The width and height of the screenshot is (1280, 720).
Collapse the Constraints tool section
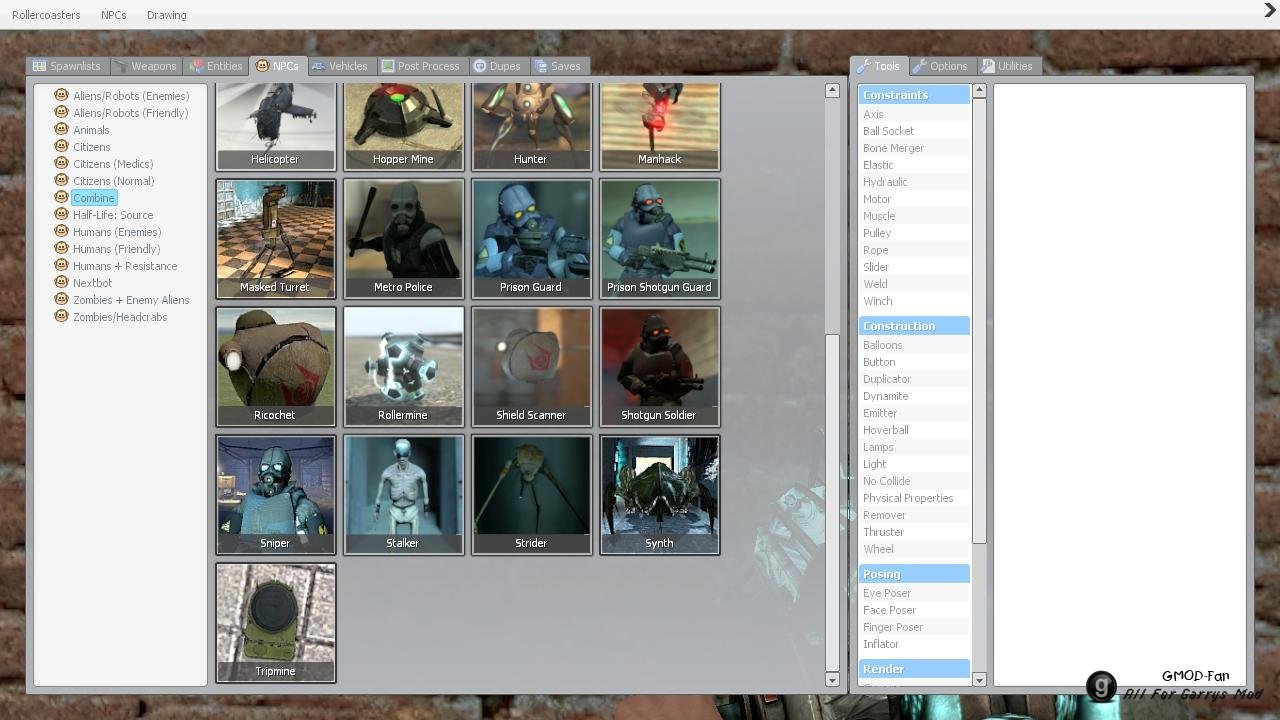click(x=914, y=95)
